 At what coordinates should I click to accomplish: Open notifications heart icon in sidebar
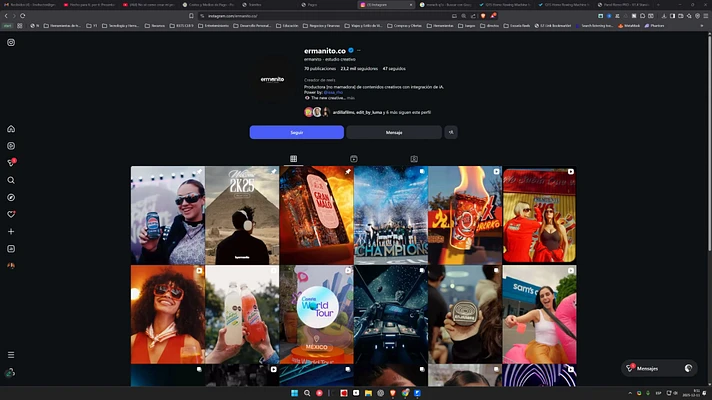click(x=11, y=214)
